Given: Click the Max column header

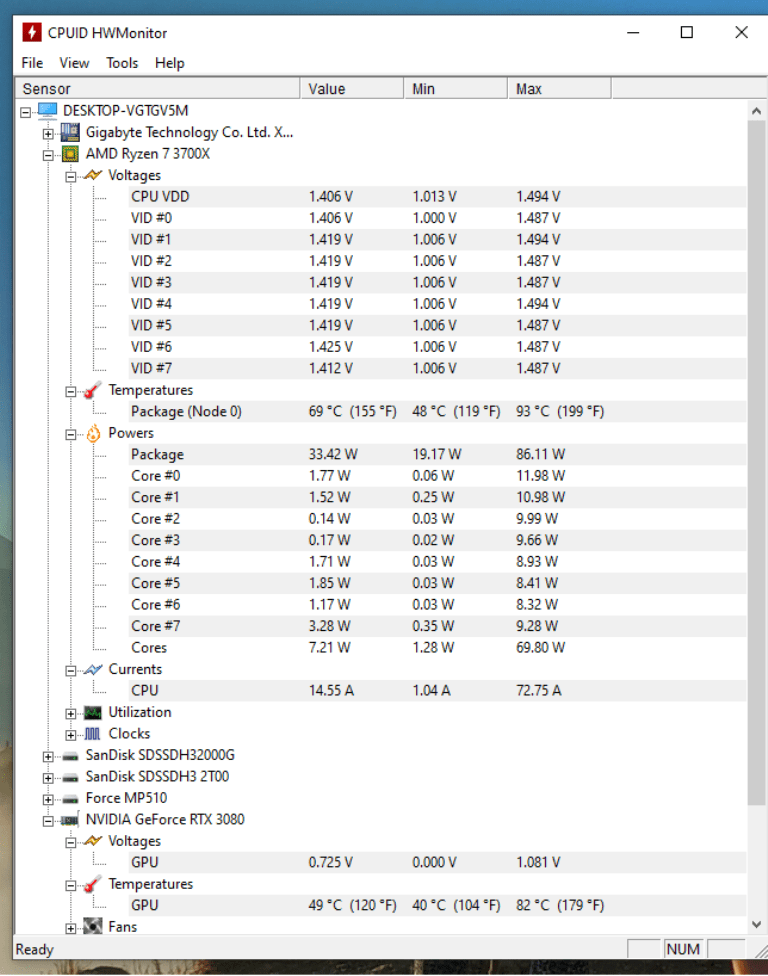Looking at the screenshot, I should 560,88.
